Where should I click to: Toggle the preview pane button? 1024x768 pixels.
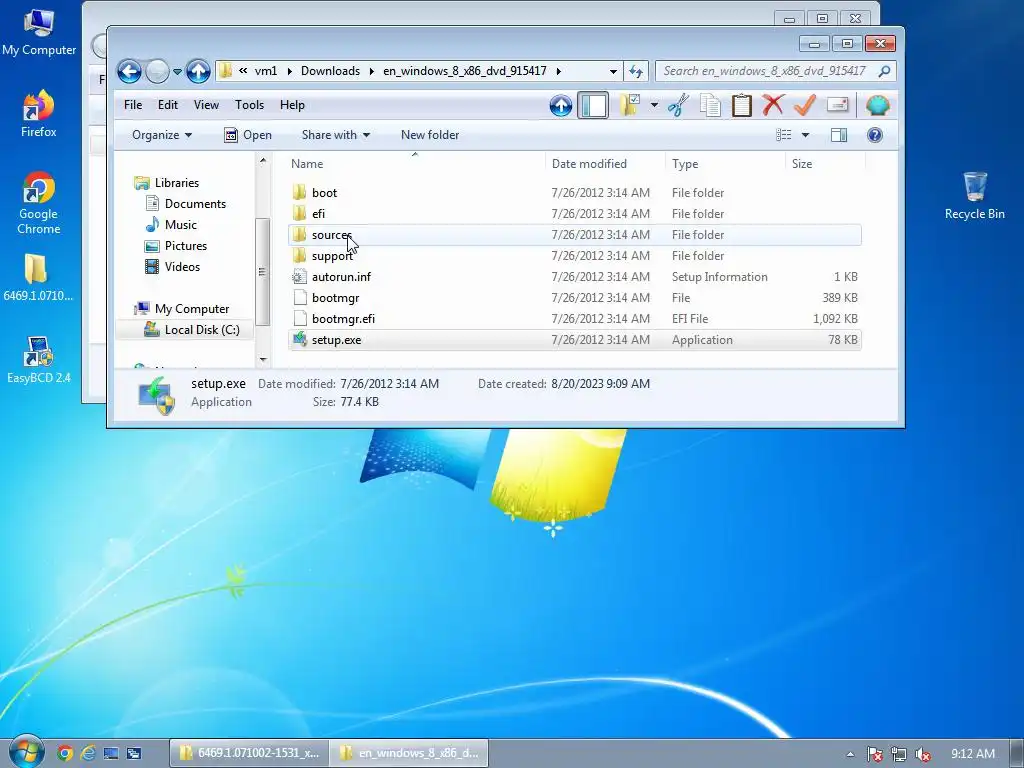point(839,135)
